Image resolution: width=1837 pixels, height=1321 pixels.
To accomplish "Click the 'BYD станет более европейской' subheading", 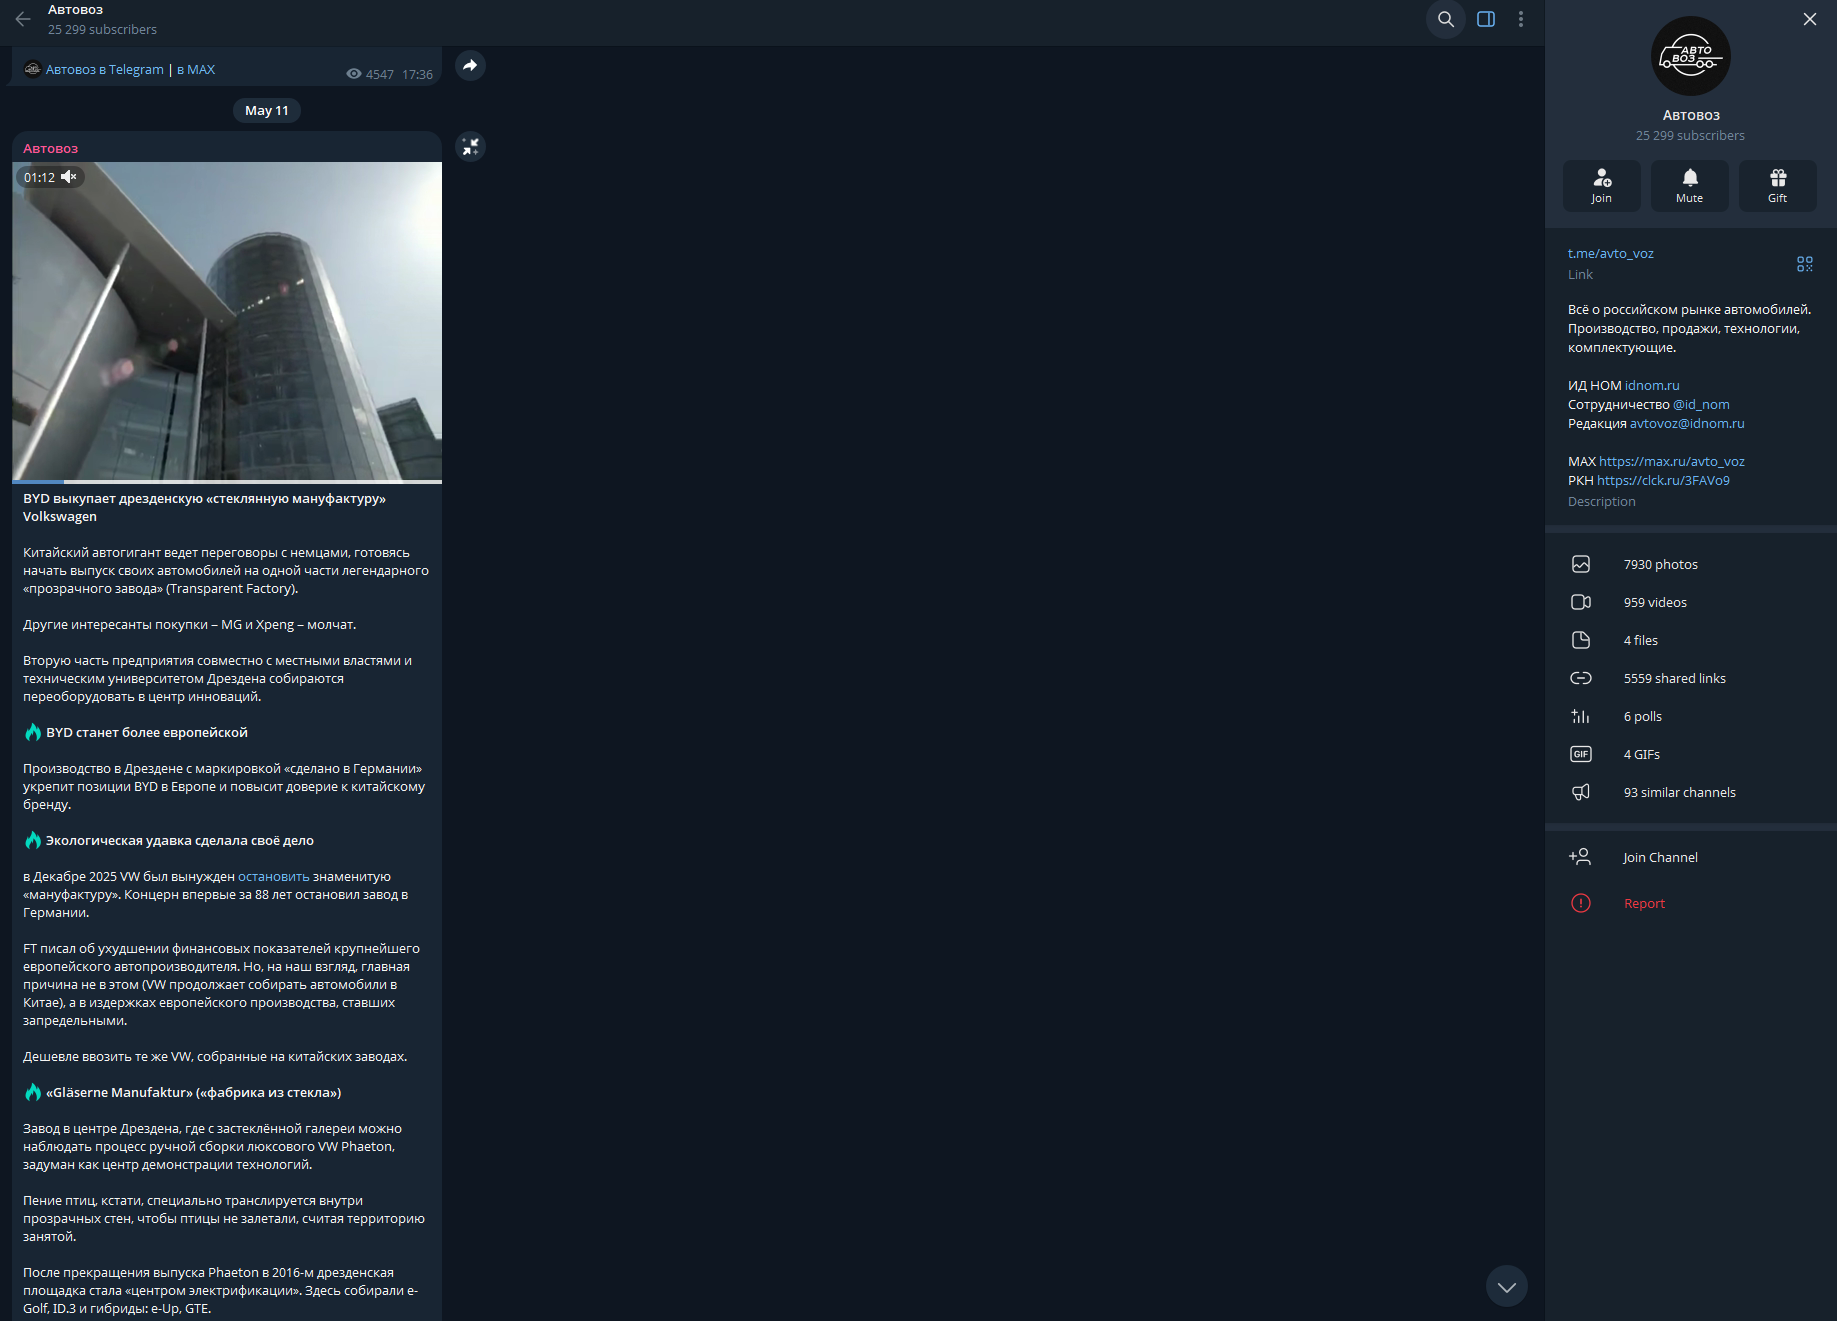I will (147, 733).
